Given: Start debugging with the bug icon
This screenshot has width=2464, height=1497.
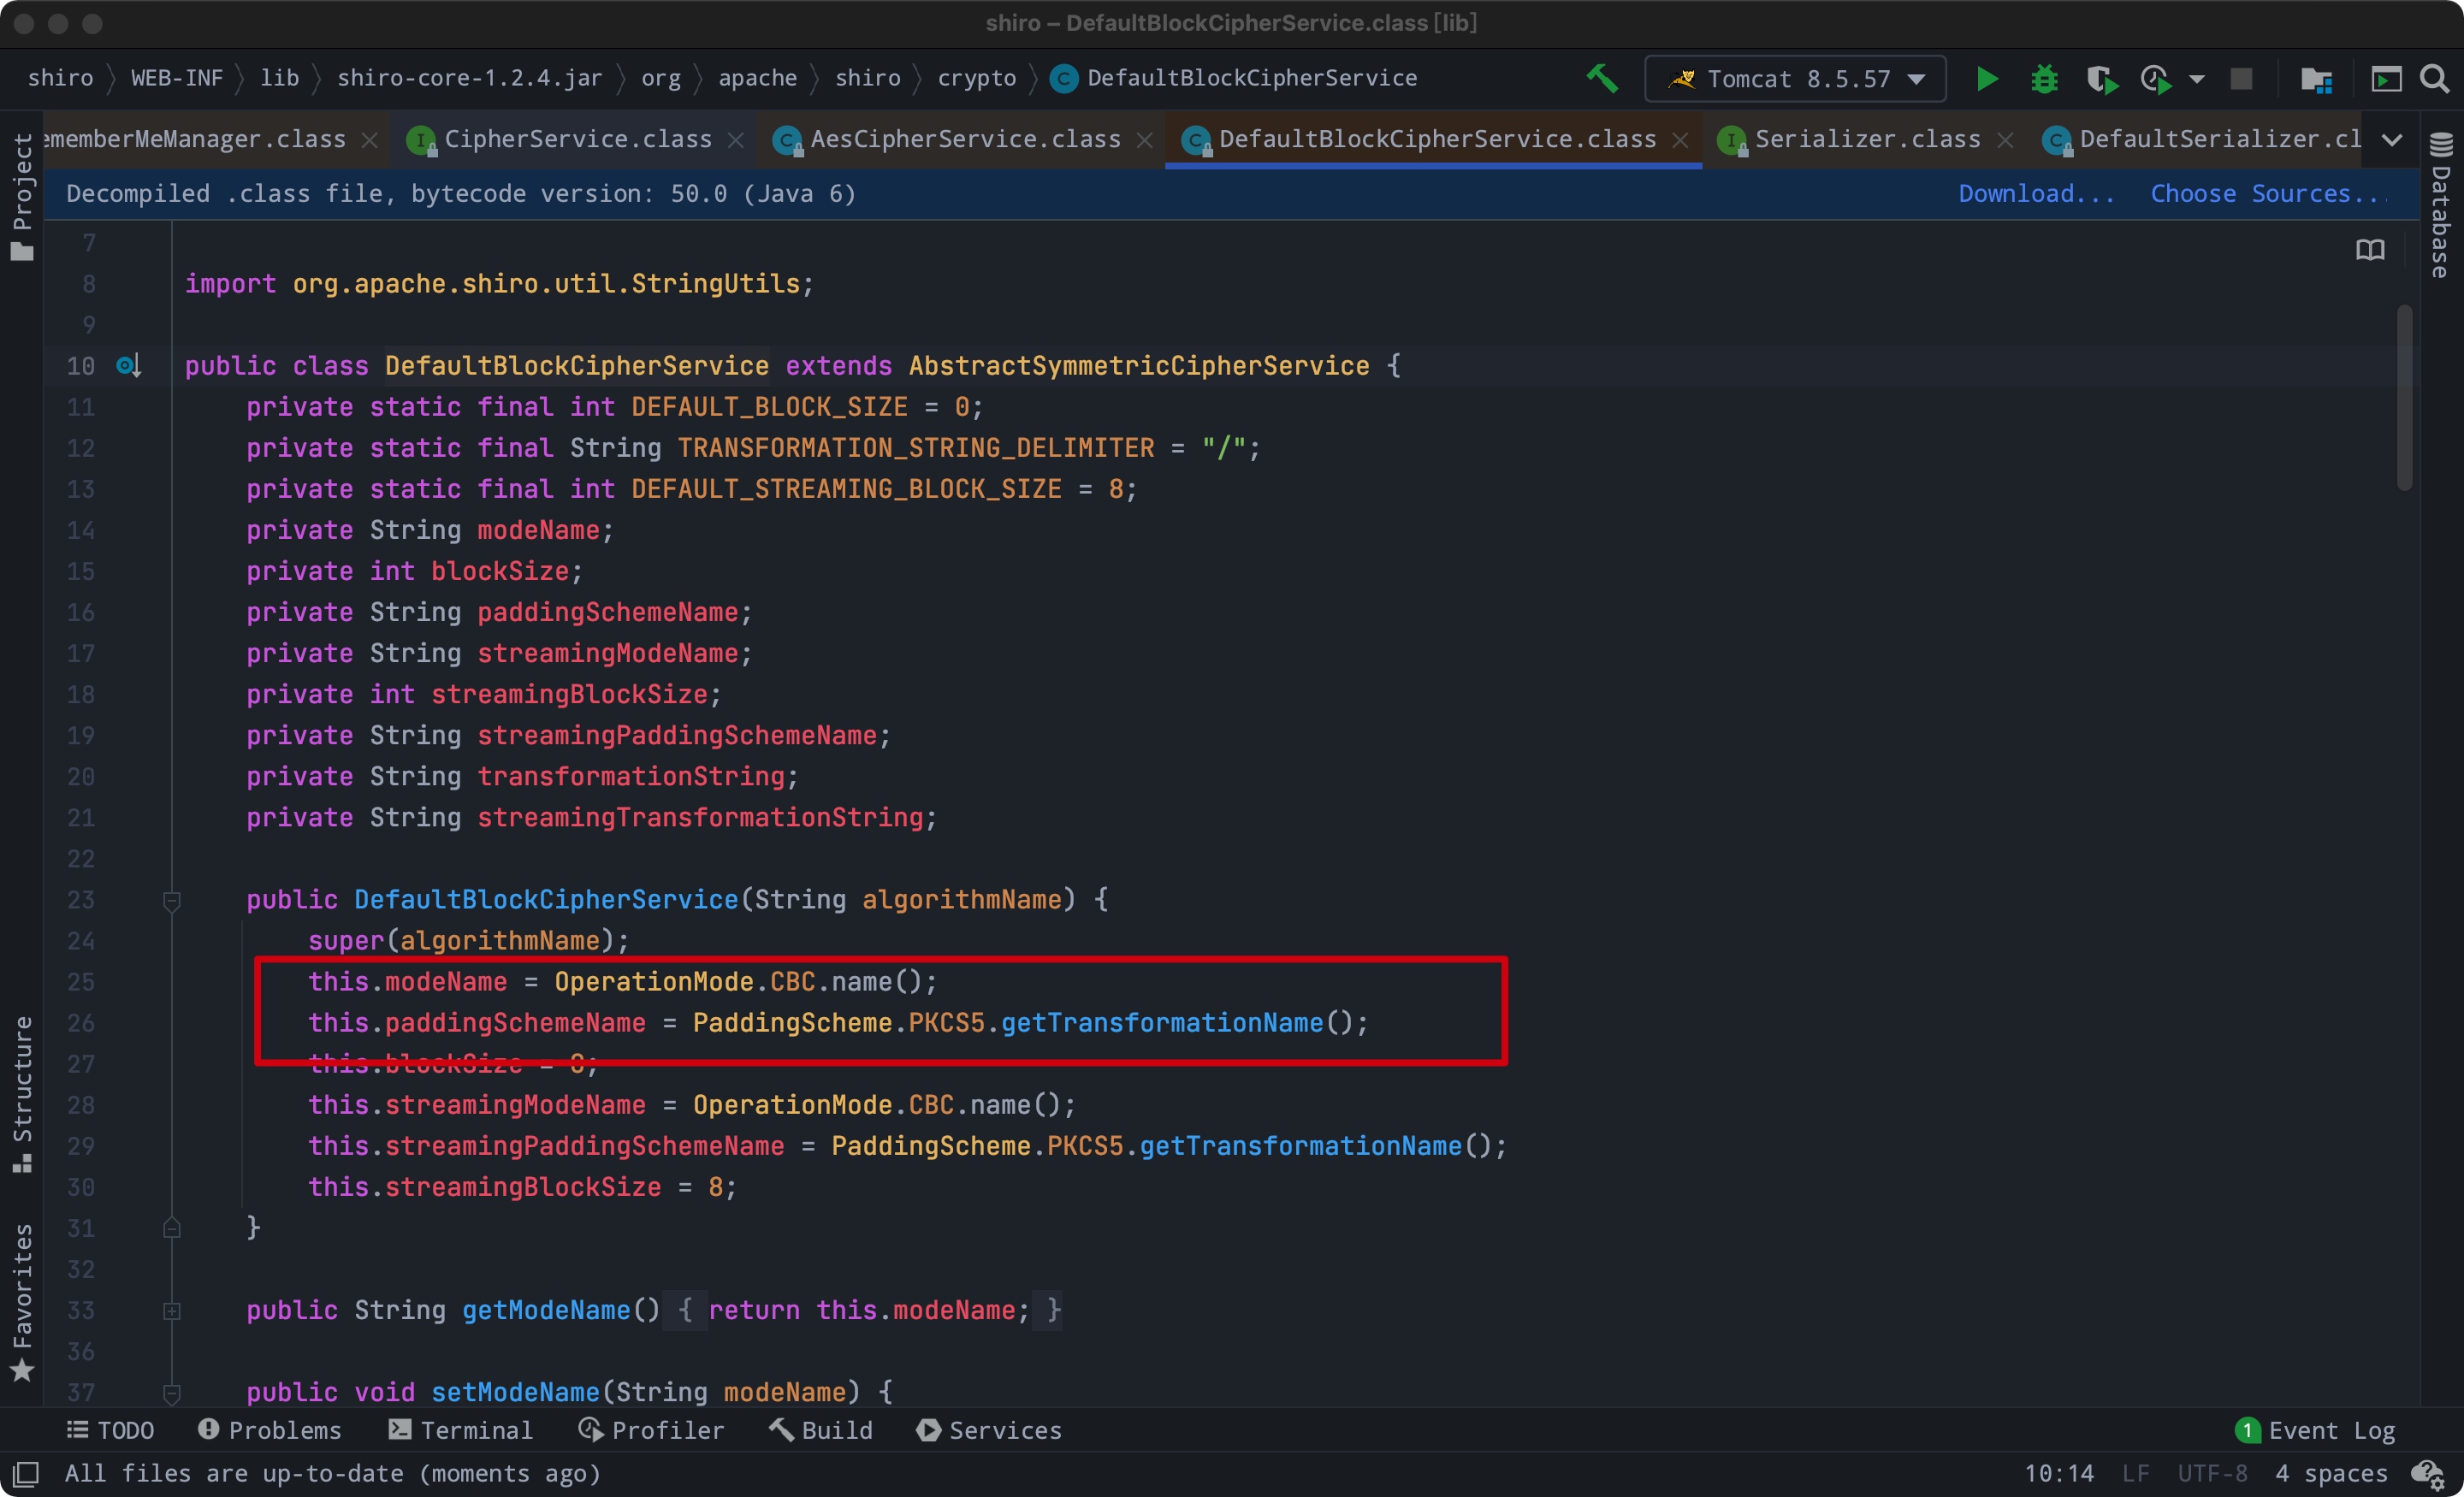Looking at the screenshot, I should click(x=2044, y=78).
